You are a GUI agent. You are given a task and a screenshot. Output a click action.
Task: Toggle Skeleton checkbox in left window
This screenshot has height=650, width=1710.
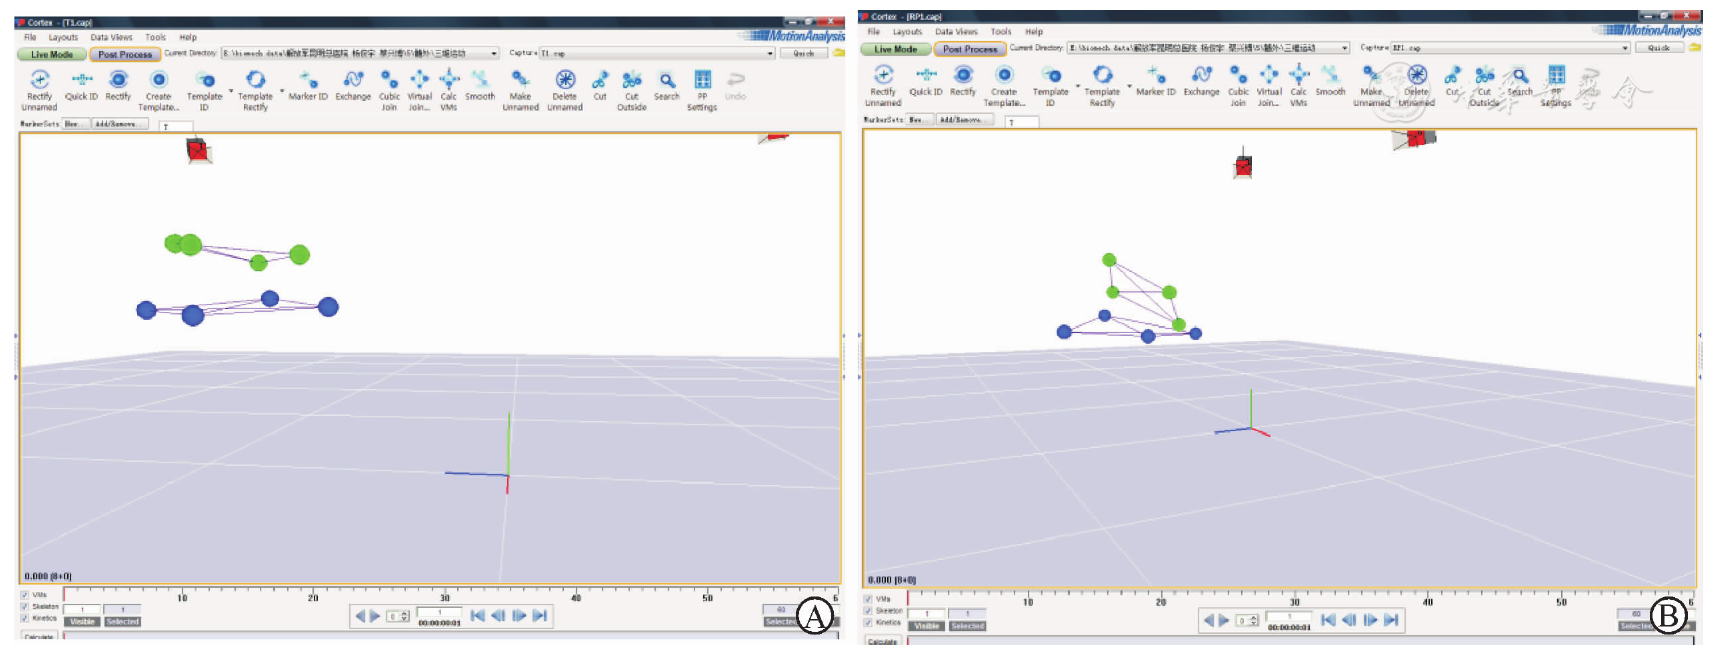(x=25, y=607)
